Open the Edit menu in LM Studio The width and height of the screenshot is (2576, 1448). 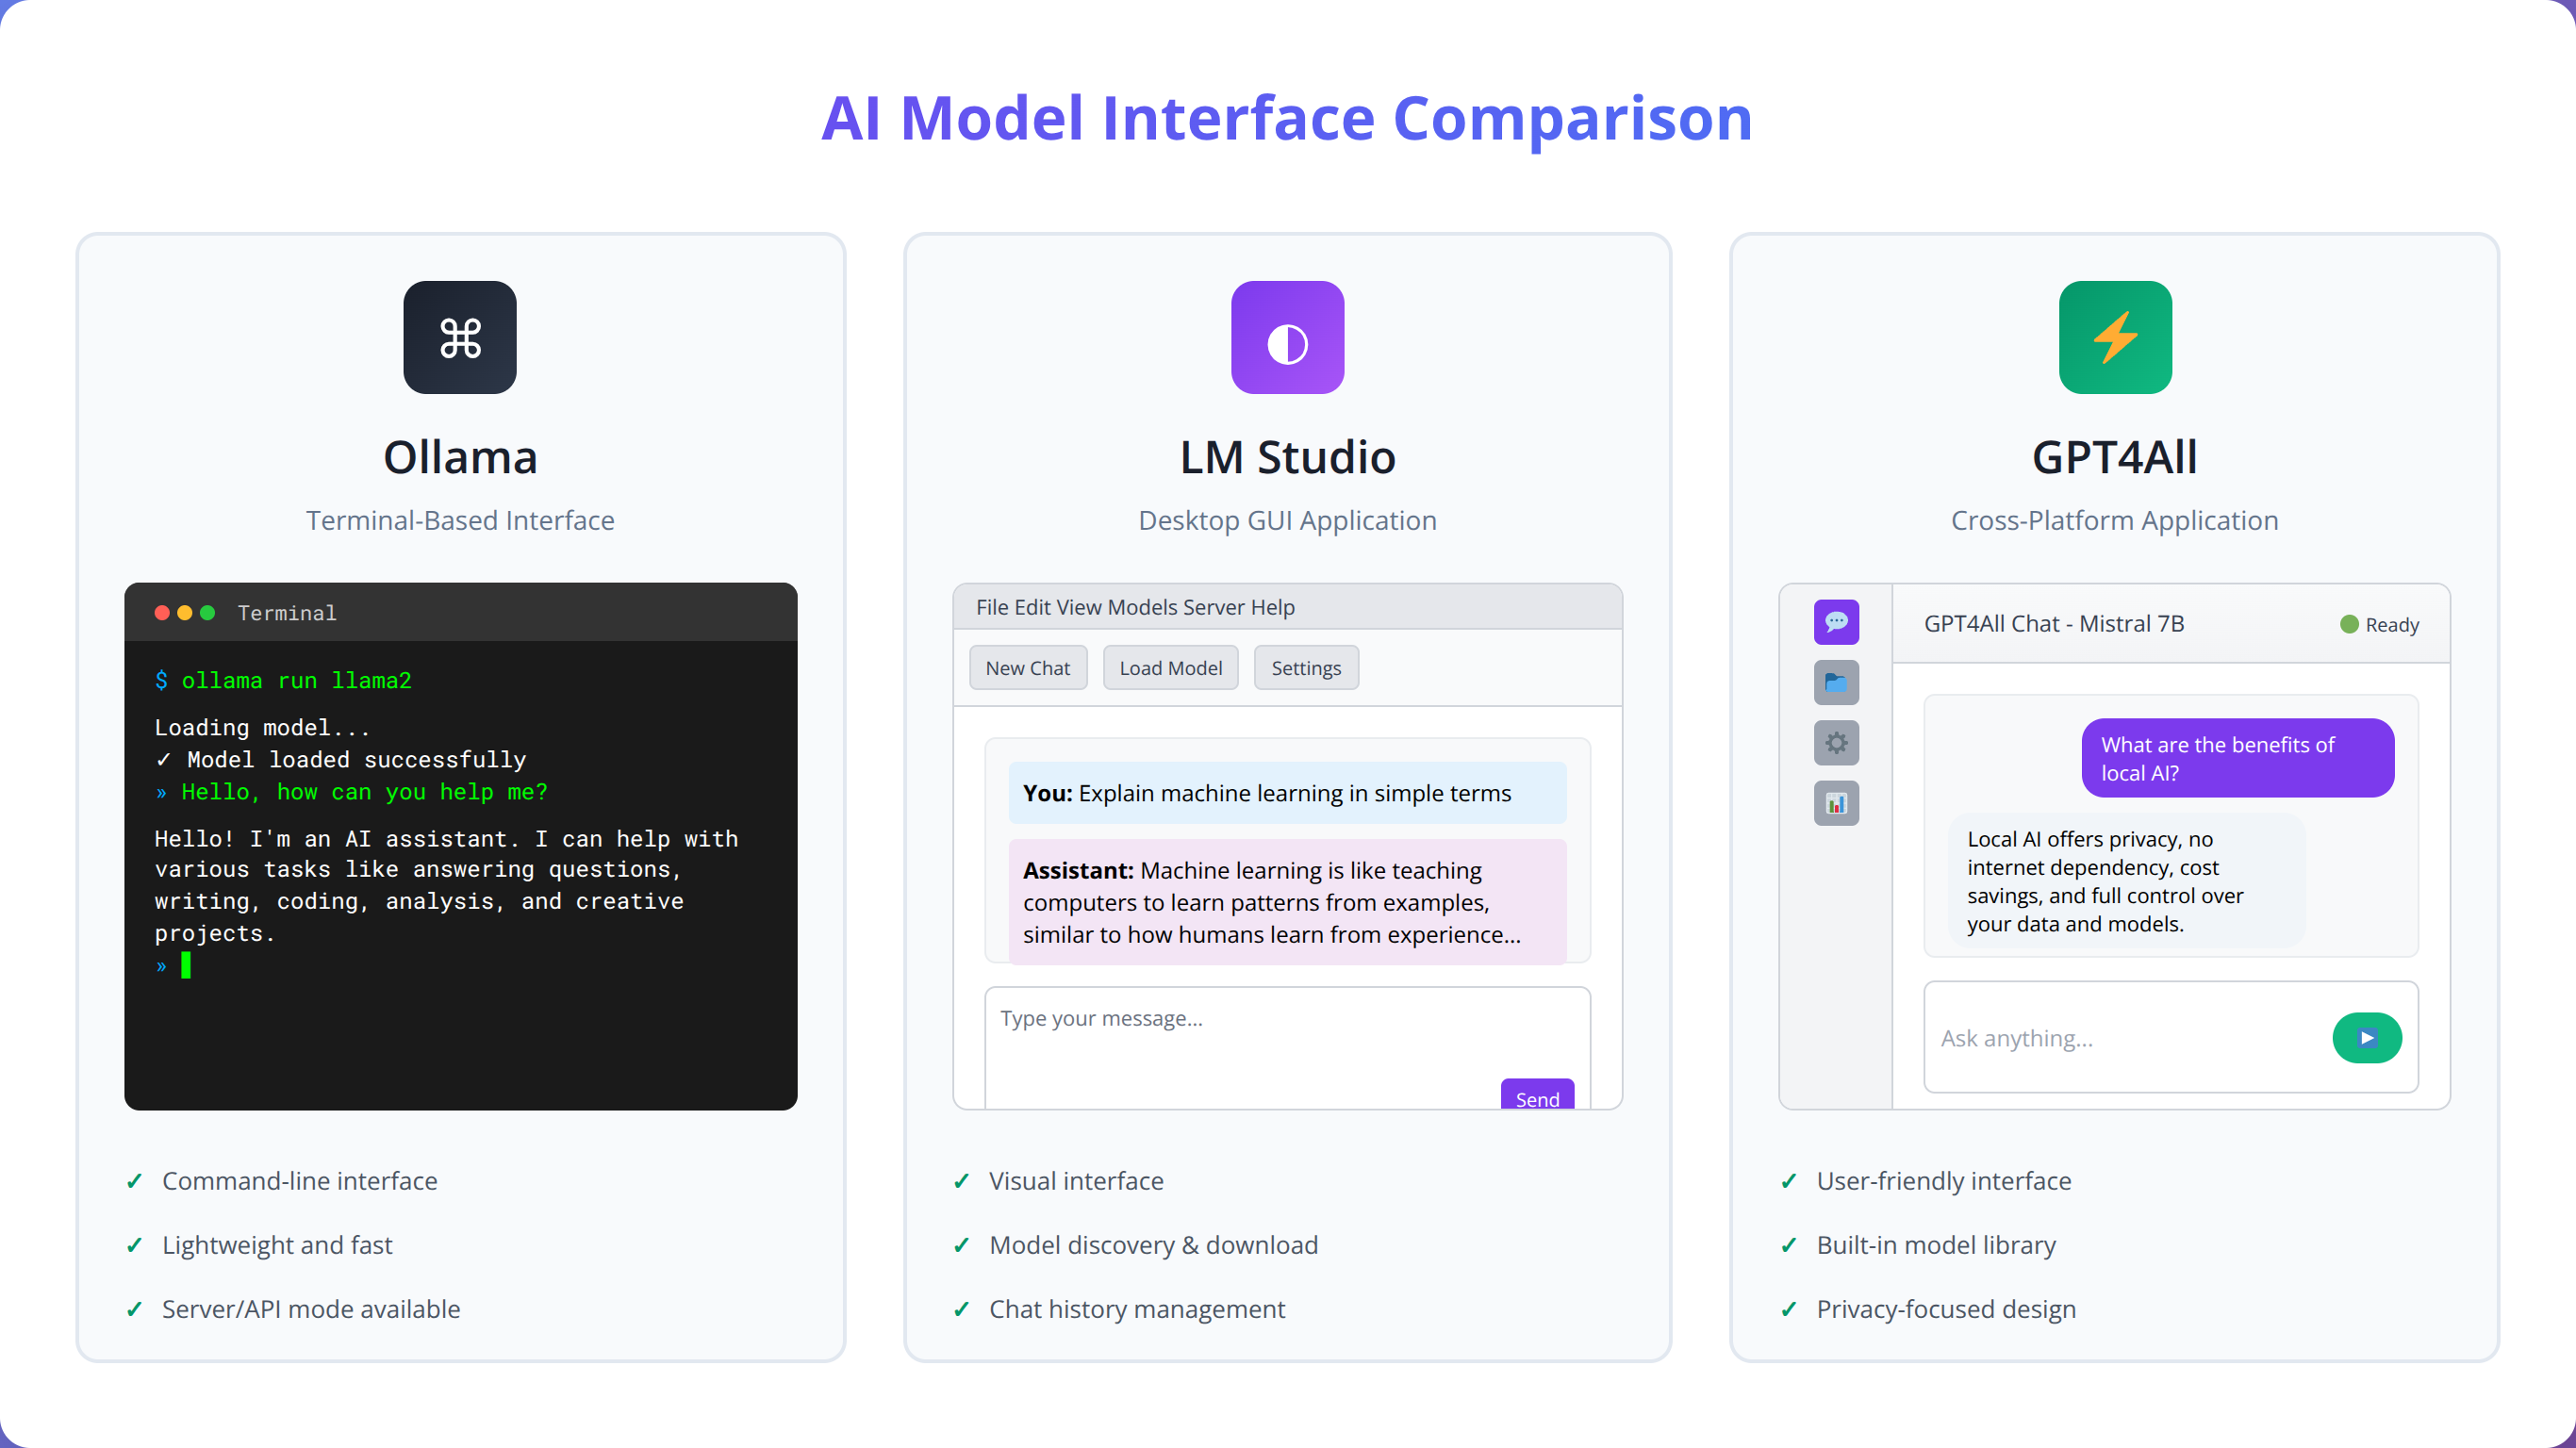tap(1033, 607)
